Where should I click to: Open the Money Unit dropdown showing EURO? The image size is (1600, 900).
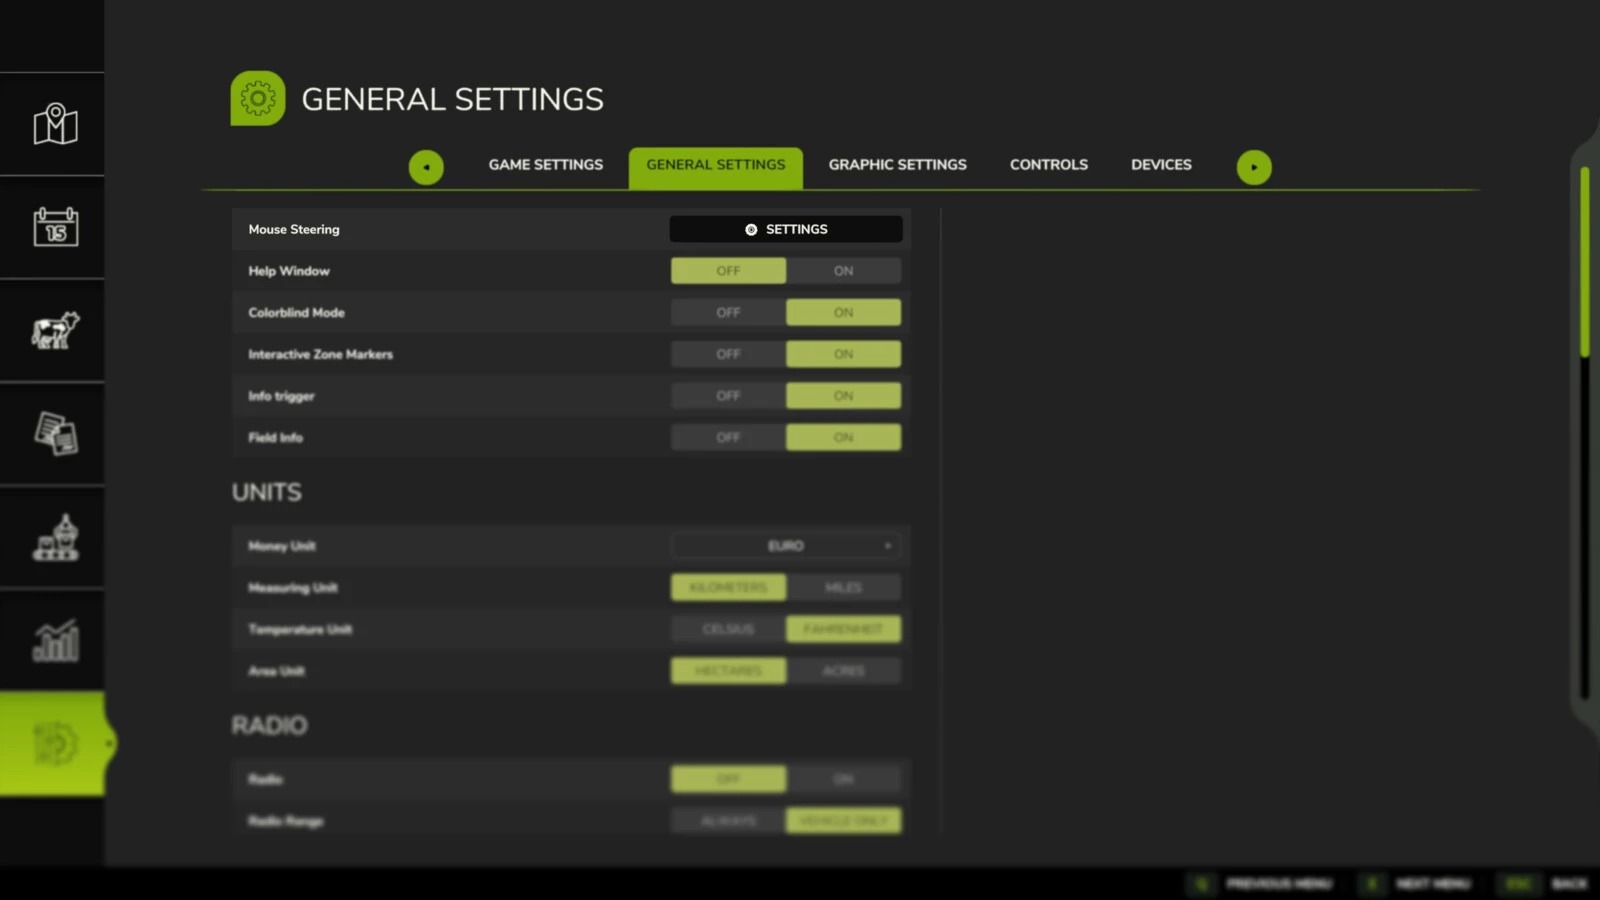pyautogui.click(x=786, y=545)
